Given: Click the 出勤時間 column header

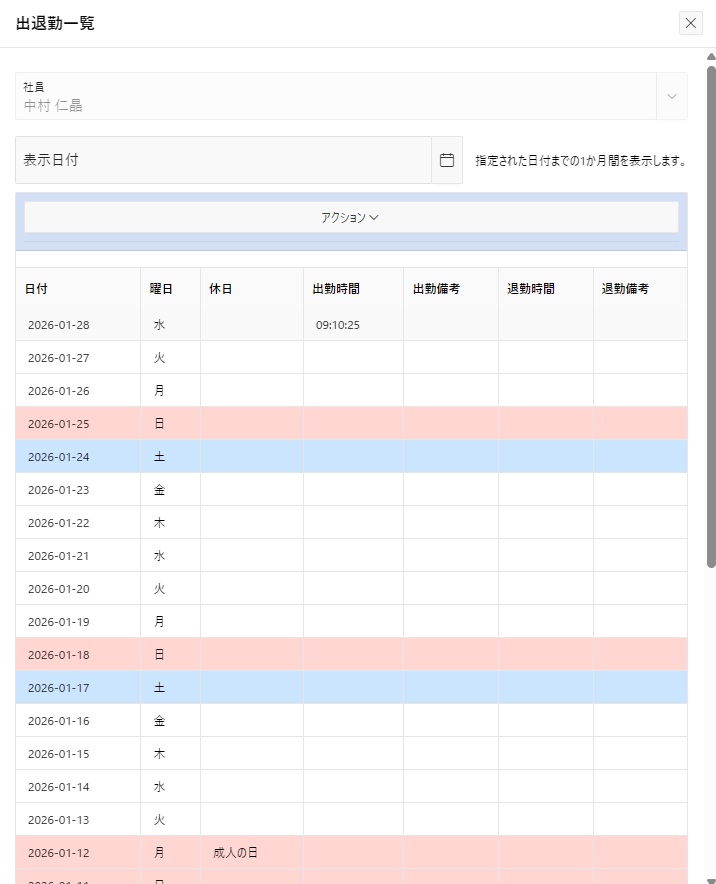Looking at the screenshot, I should 336,289.
